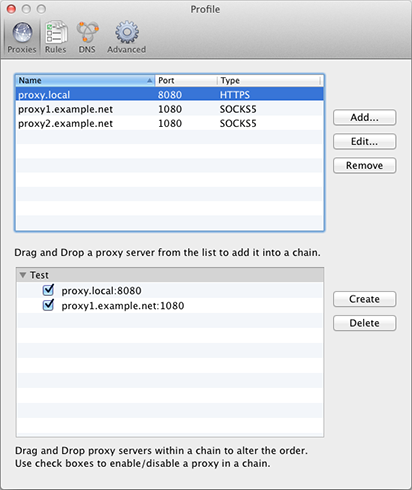412x490 pixels.
Task: Create a new proxy chain
Action: point(364,299)
